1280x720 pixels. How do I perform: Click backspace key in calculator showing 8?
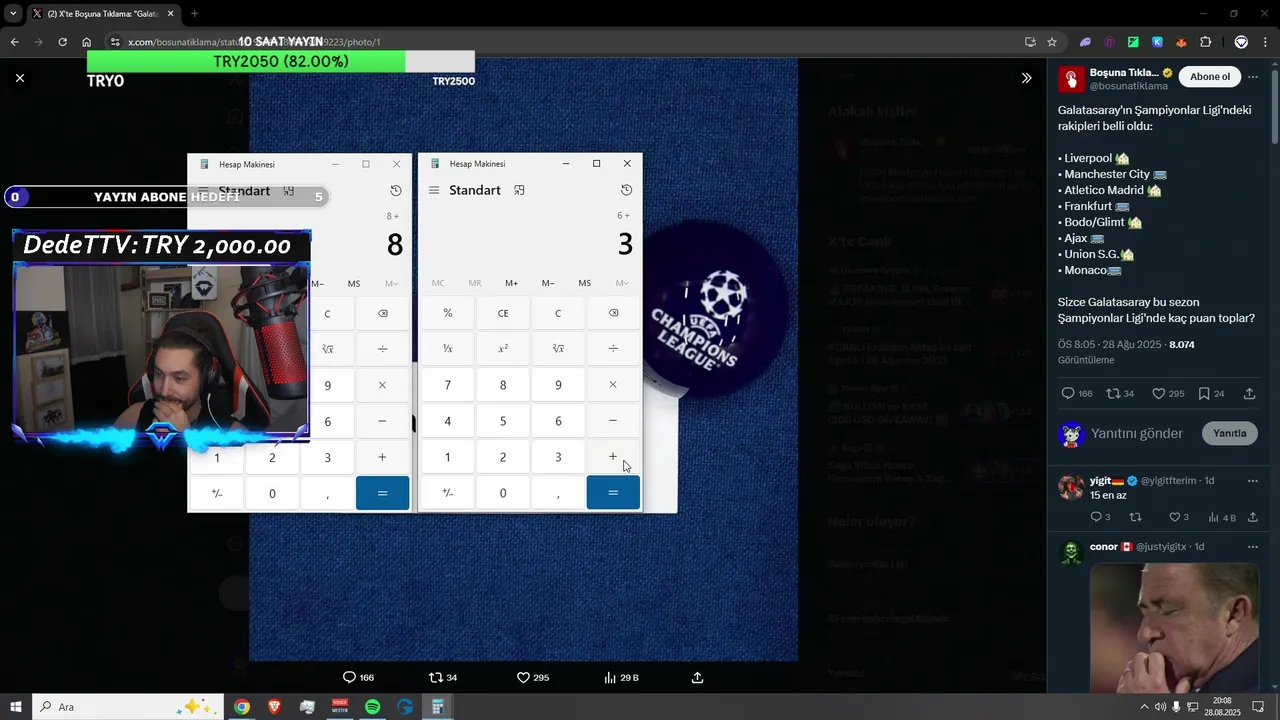coord(382,313)
